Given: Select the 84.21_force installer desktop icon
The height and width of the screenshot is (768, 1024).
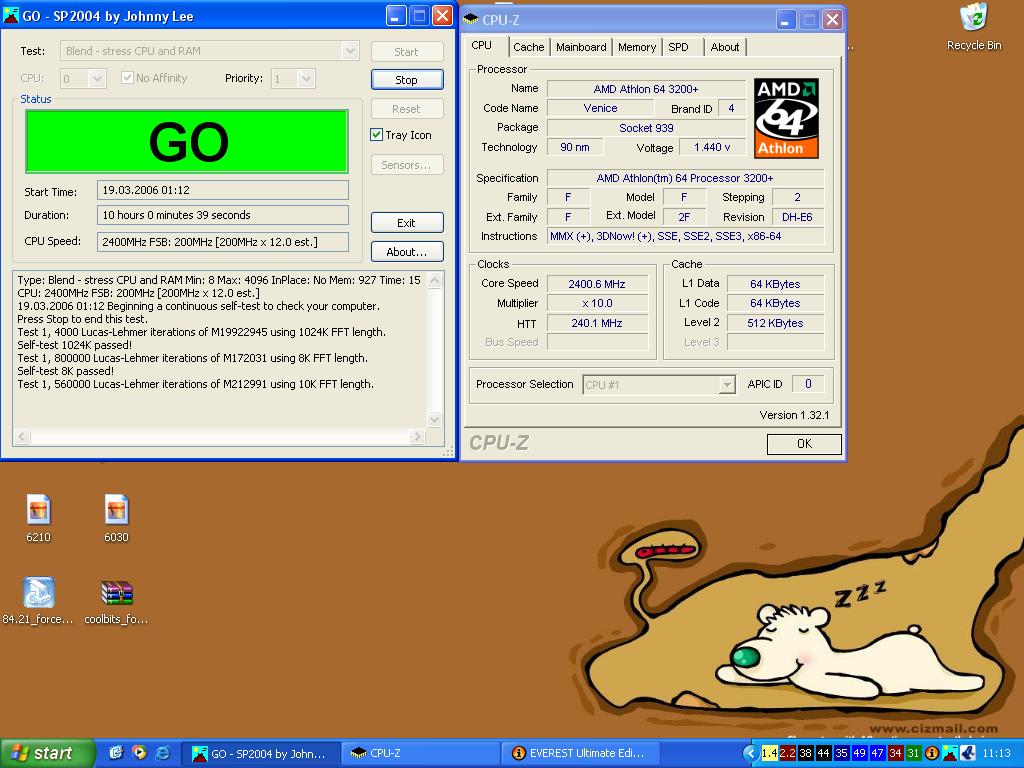Looking at the screenshot, I should [x=38, y=601].
